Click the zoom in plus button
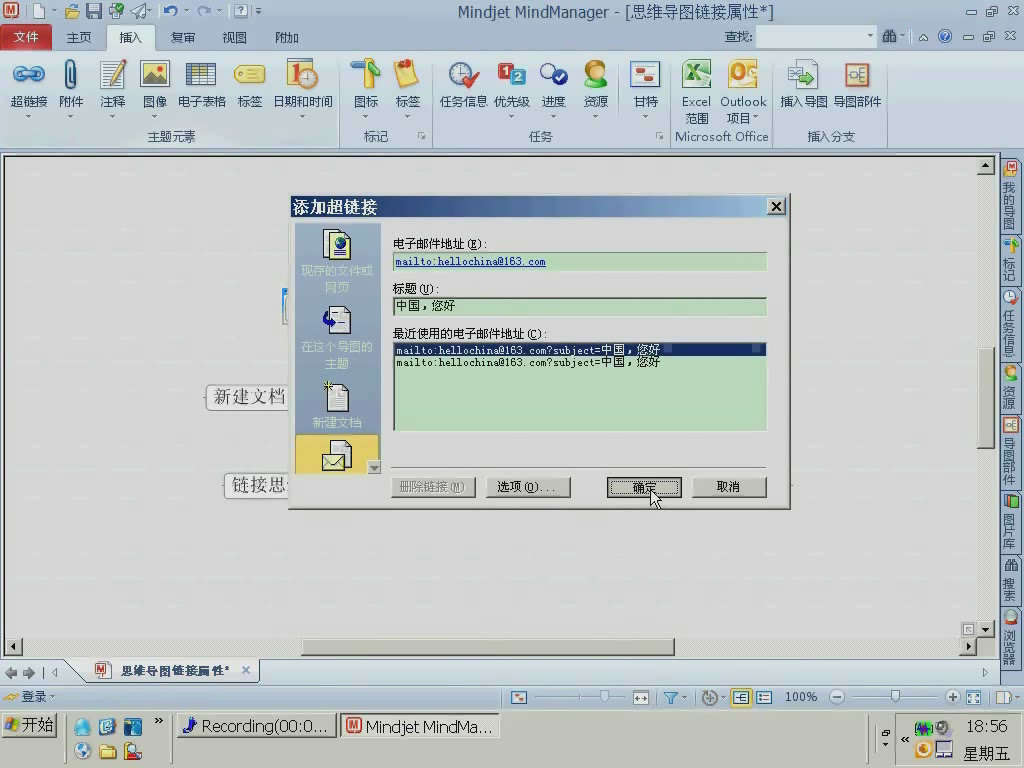 click(x=952, y=697)
